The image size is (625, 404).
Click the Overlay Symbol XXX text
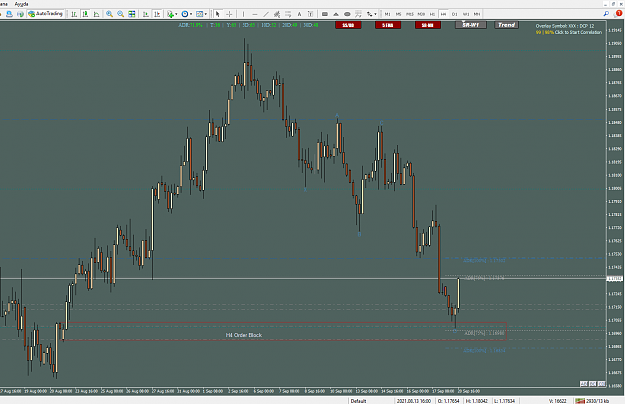pos(564,26)
